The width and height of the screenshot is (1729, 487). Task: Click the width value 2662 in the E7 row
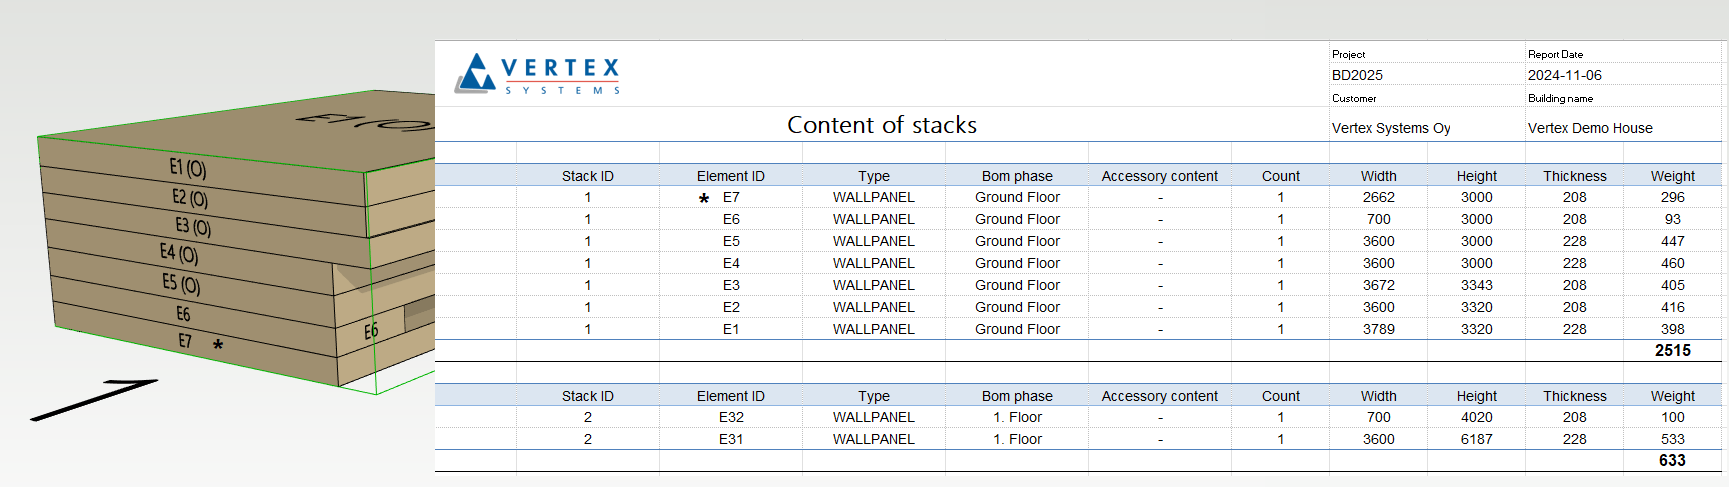1378,197
